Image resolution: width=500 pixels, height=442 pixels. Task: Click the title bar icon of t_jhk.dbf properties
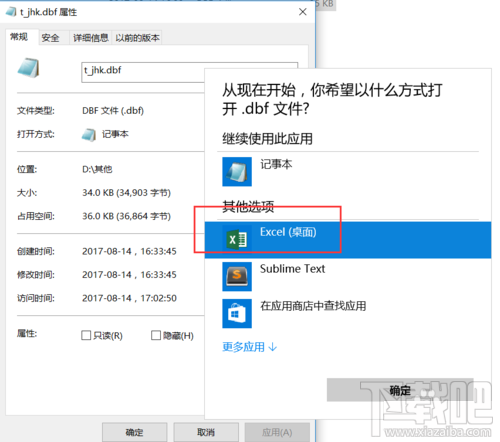click(x=11, y=12)
